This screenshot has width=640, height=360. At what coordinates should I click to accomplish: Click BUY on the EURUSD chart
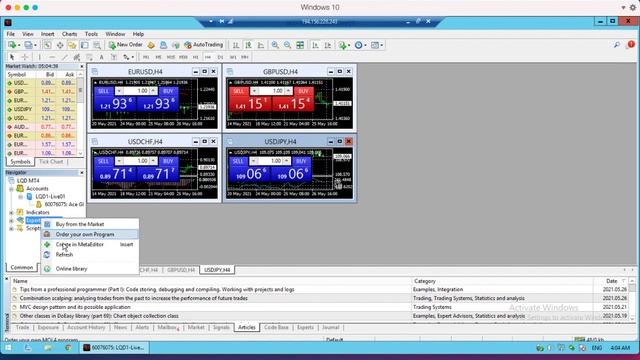[168, 91]
